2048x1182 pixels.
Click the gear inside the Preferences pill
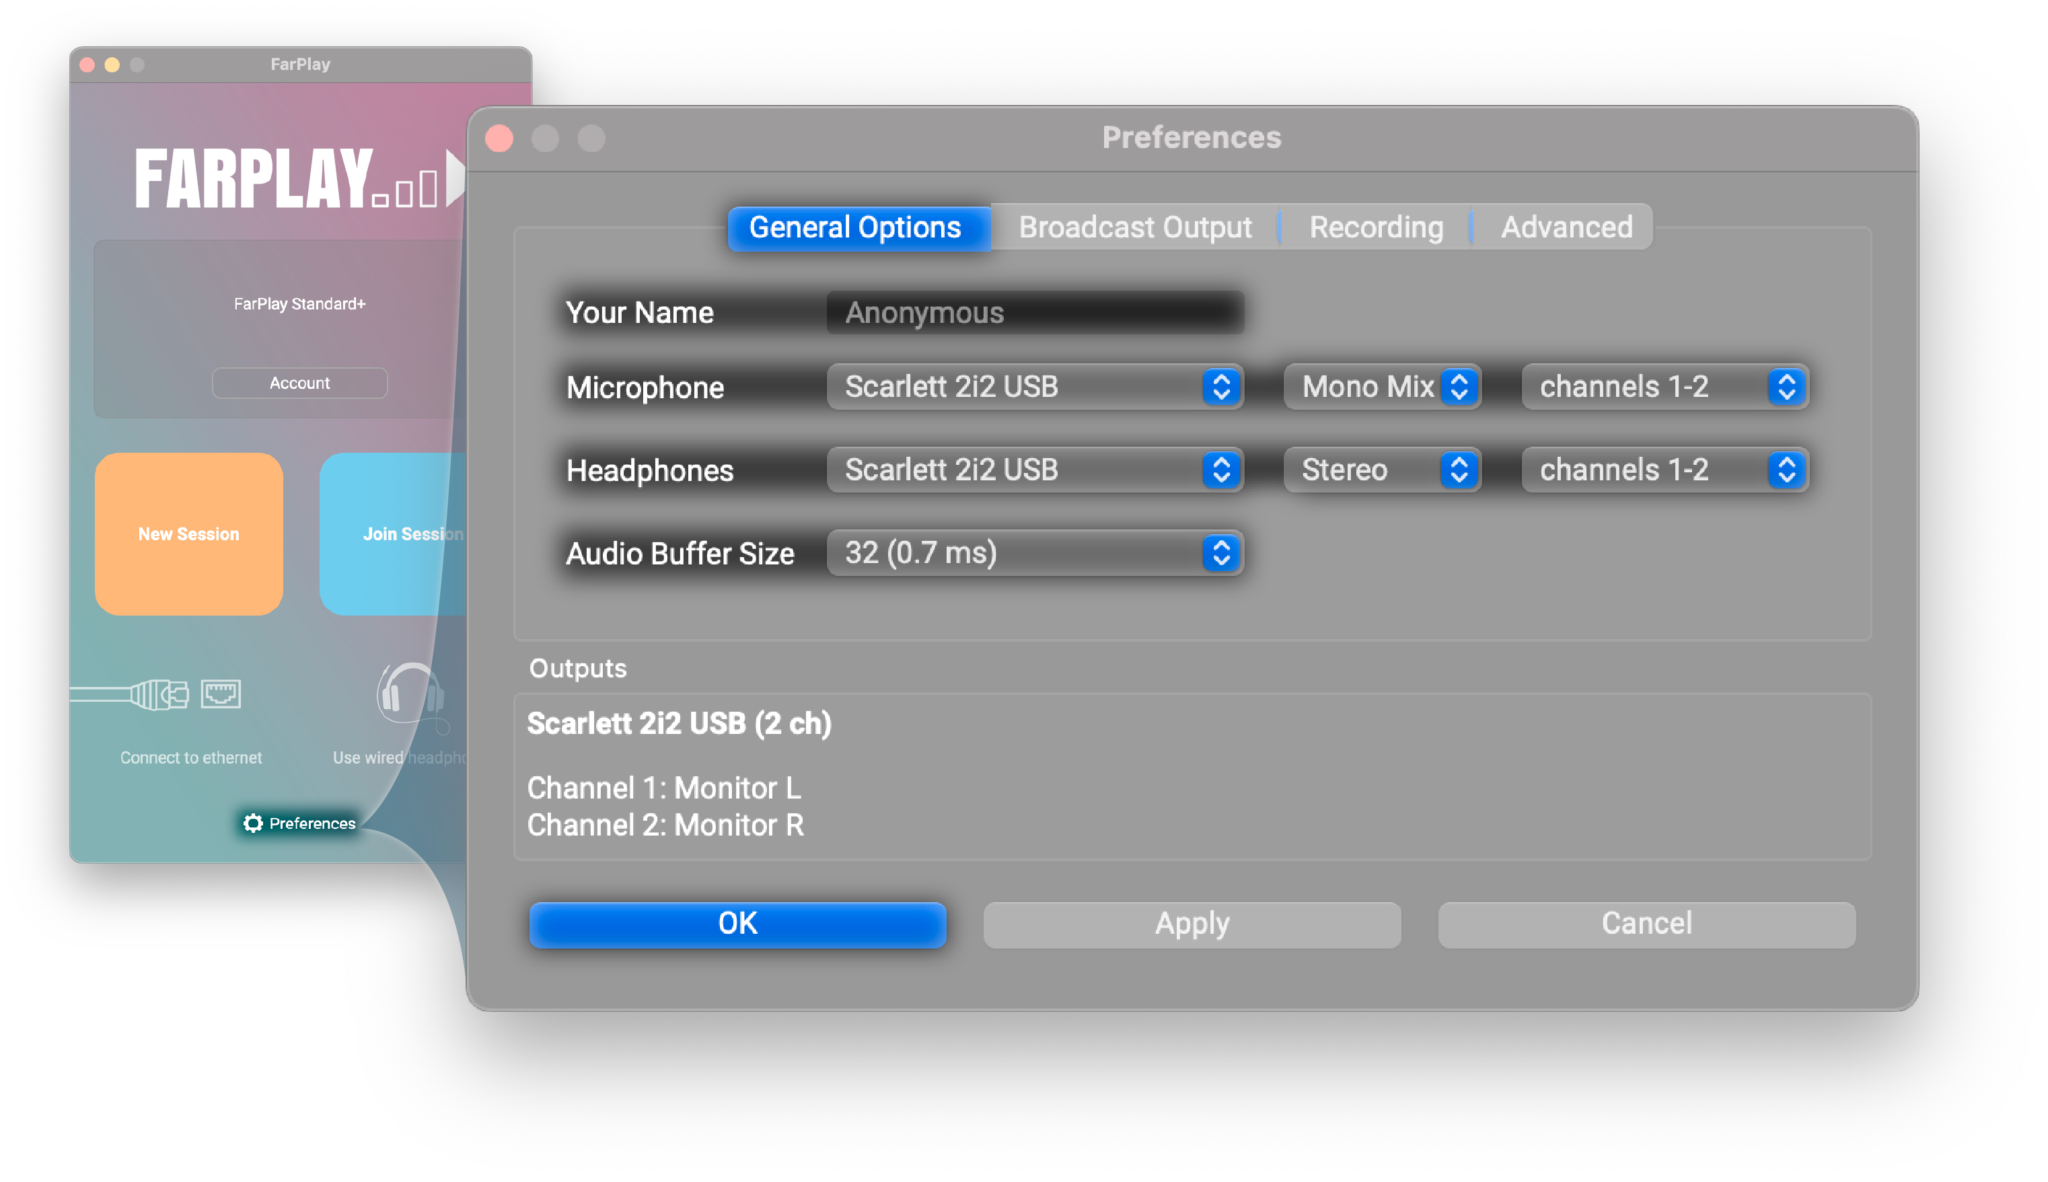[253, 823]
